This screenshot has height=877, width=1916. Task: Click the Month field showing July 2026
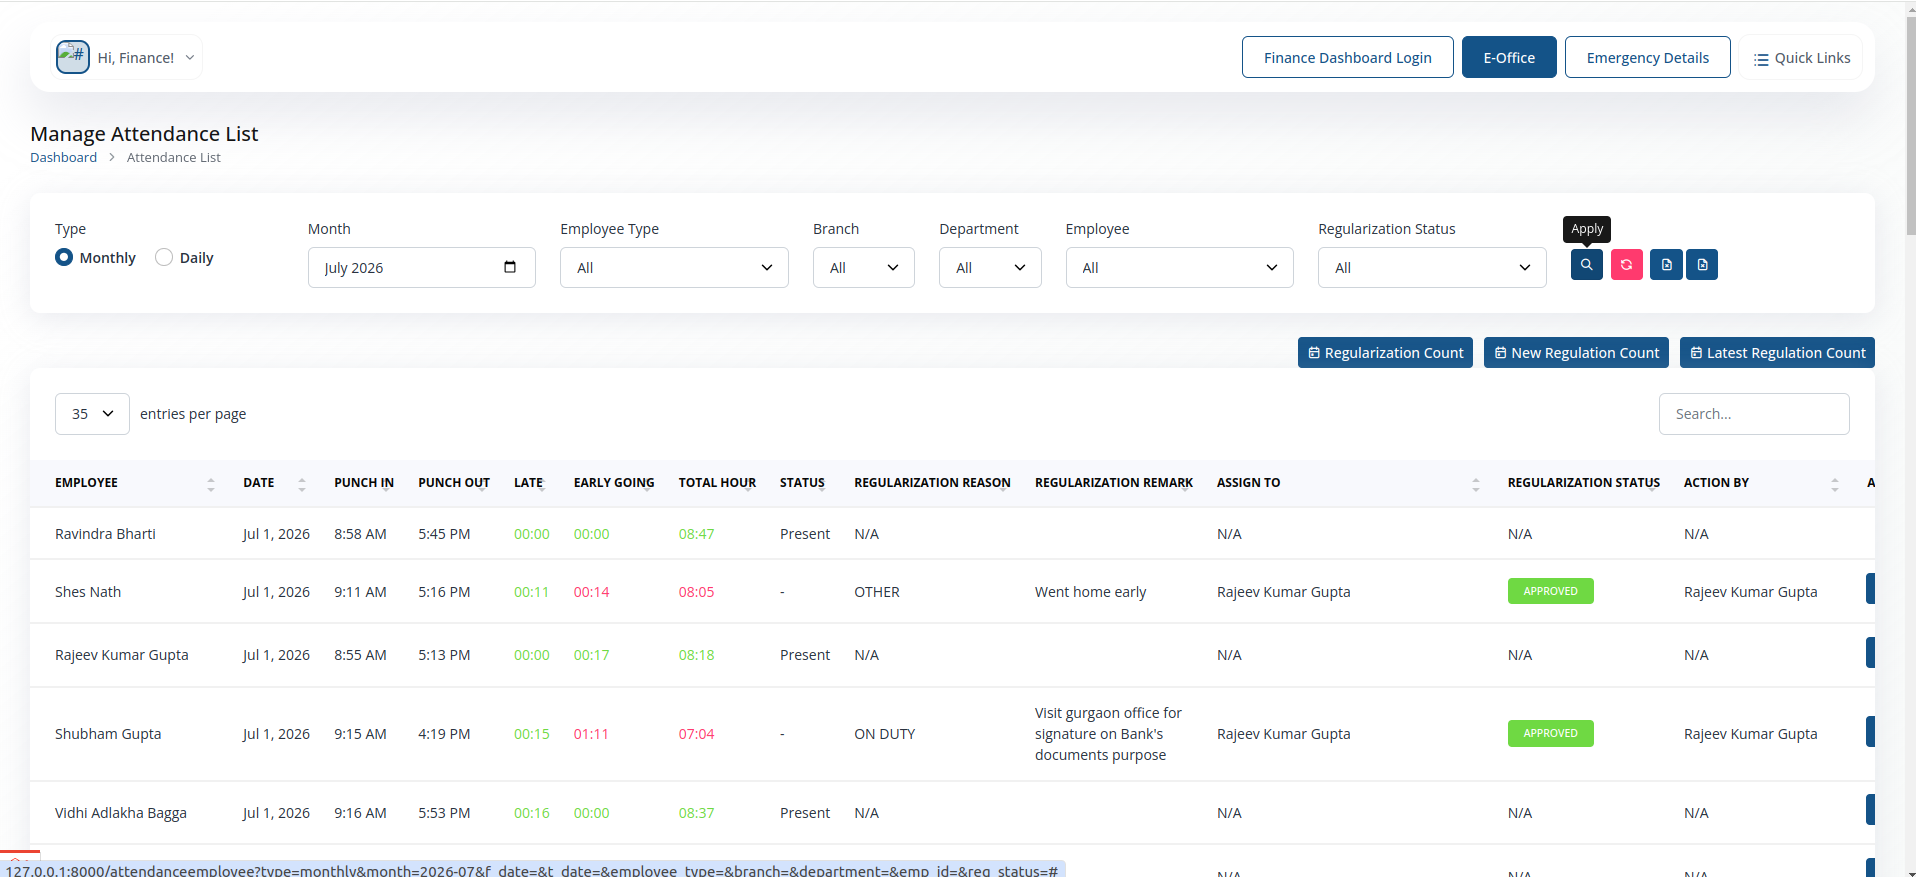click(421, 267)
